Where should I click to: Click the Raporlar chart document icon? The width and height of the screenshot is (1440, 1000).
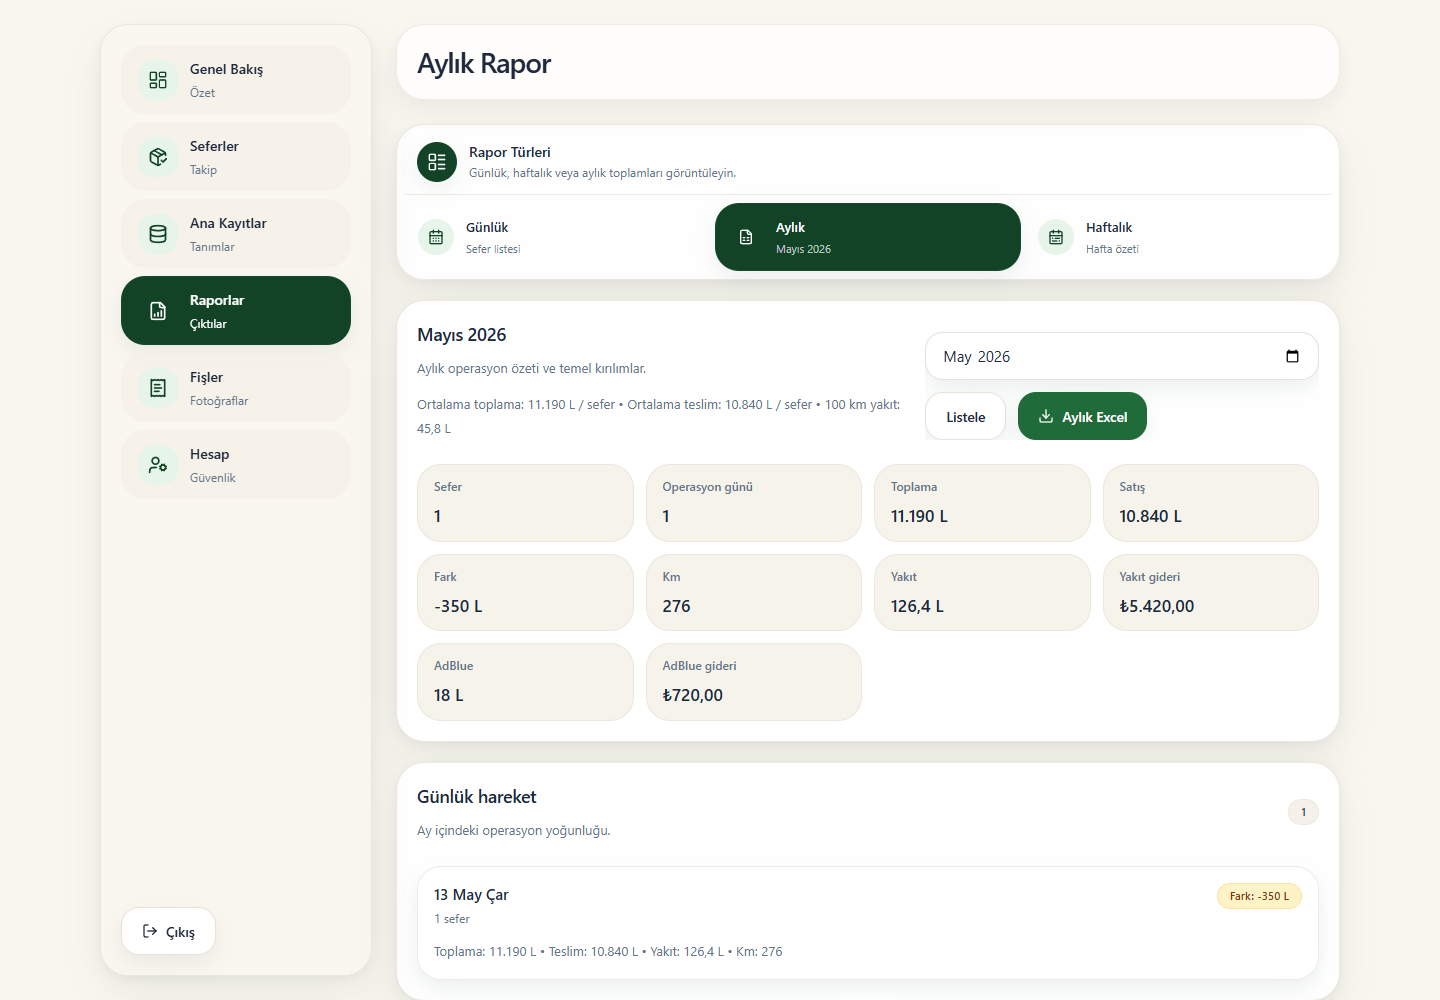tap(158, 311)
